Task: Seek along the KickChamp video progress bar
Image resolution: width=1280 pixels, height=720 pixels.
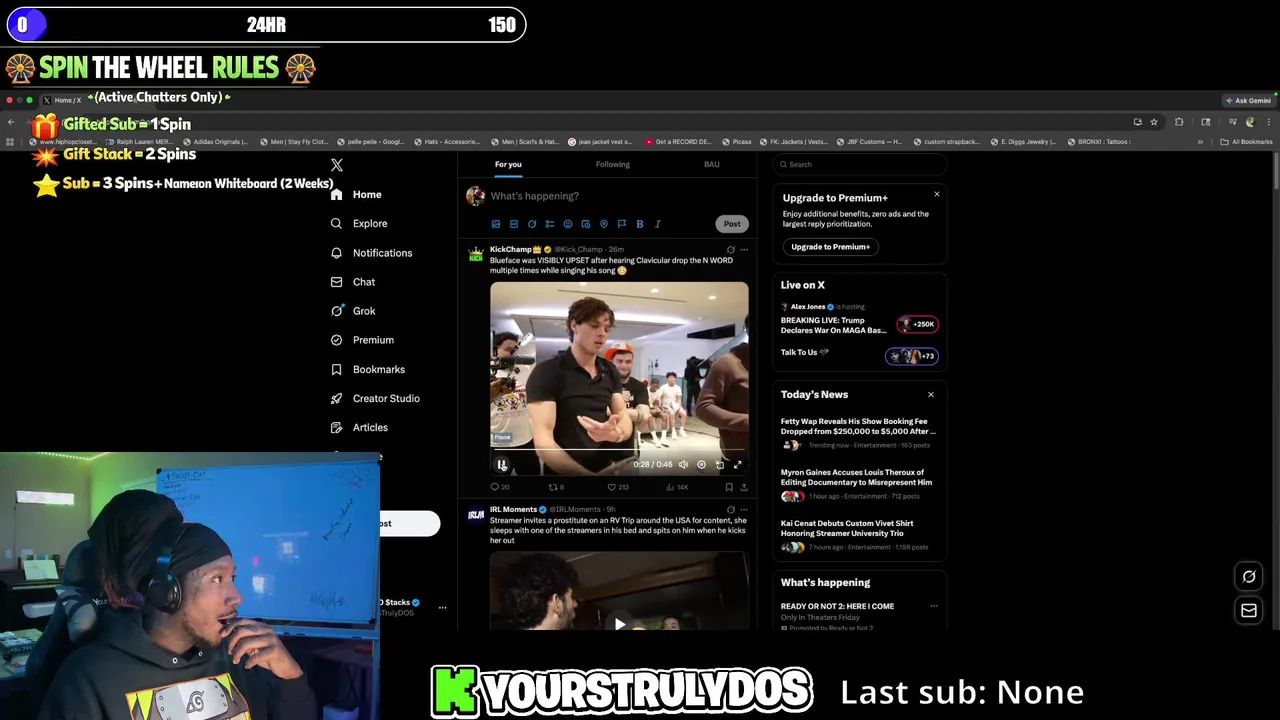Action: pos(619,451)
